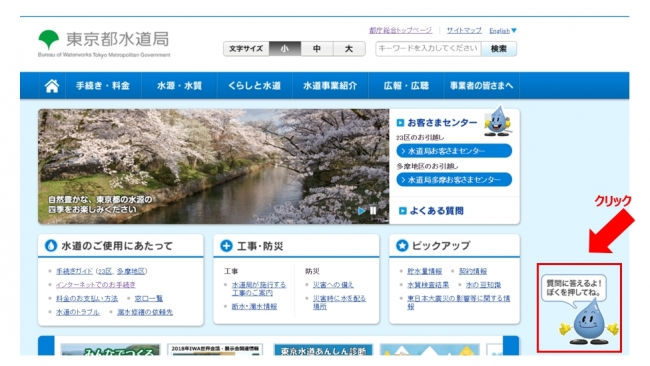The image size is (650, 366).
Task: Open the 手続きガイド link
Action: [74, 271]
